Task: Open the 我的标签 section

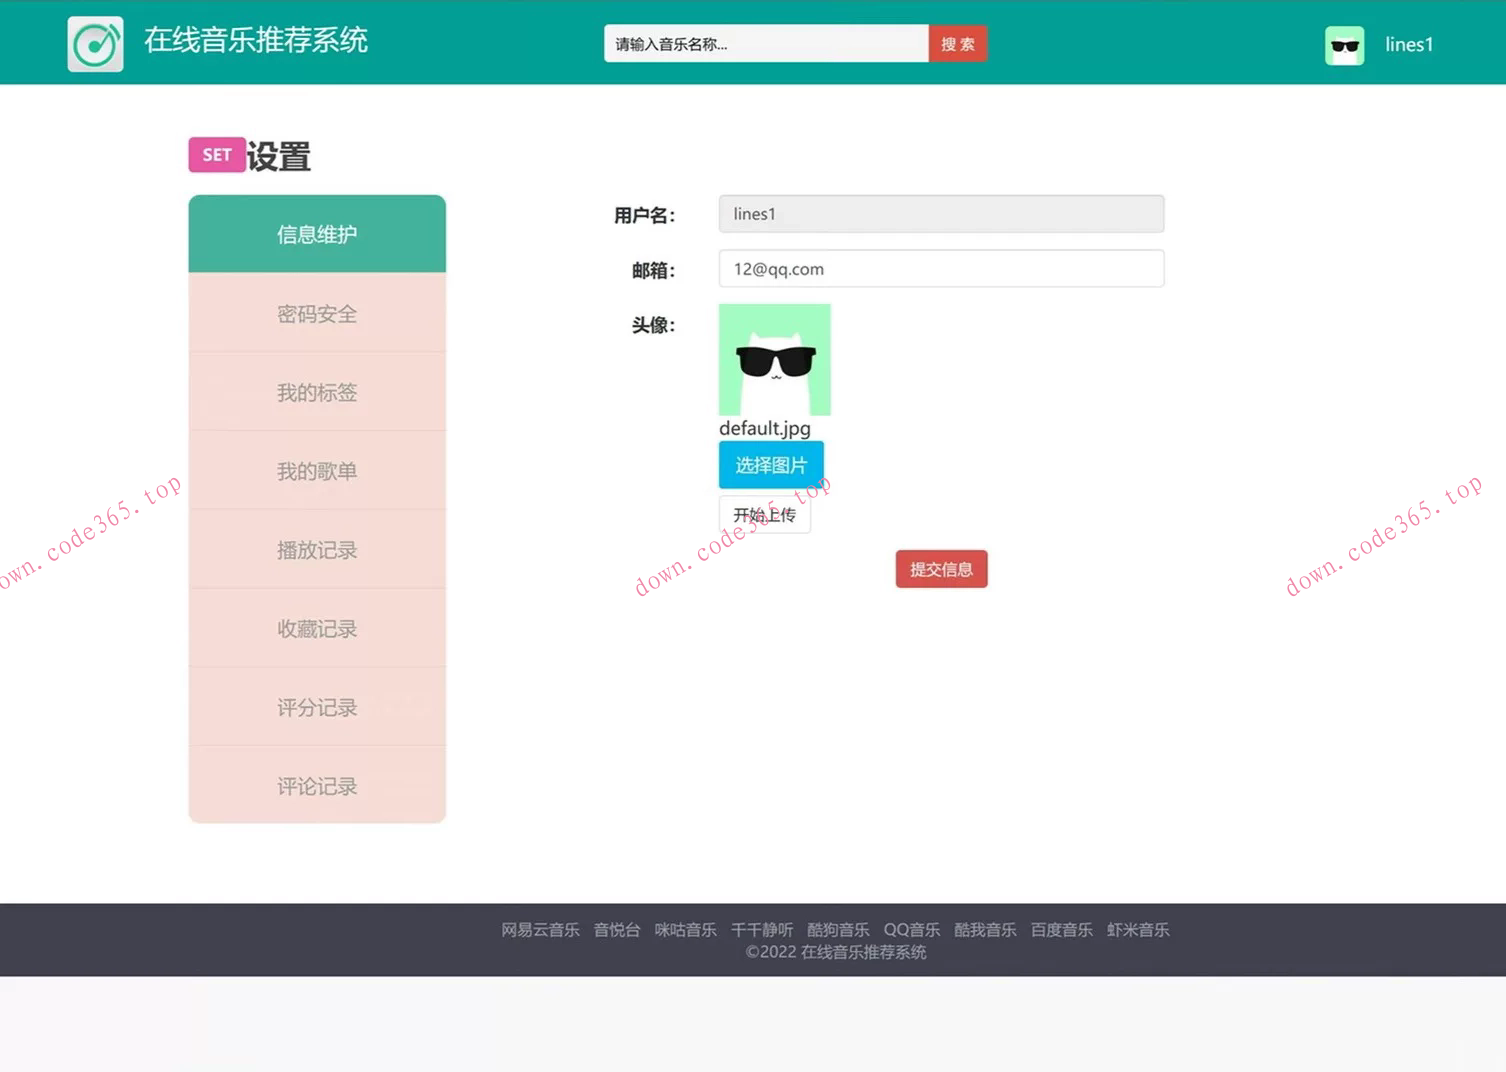Action: (x=316, y=392)
